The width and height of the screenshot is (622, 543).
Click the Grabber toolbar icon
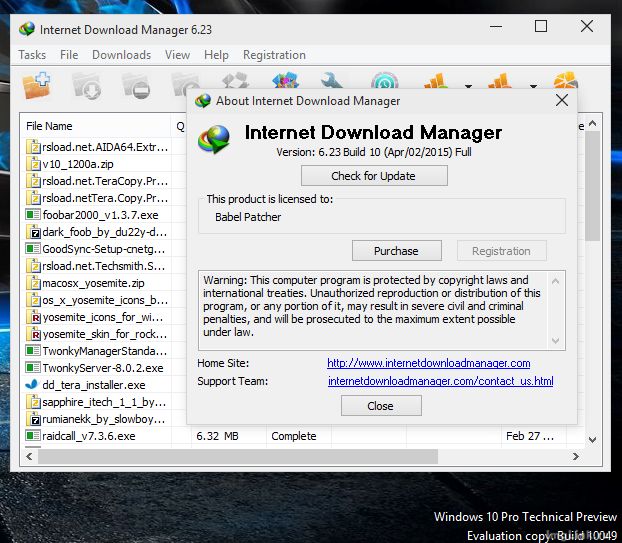[x=566, y=80]
